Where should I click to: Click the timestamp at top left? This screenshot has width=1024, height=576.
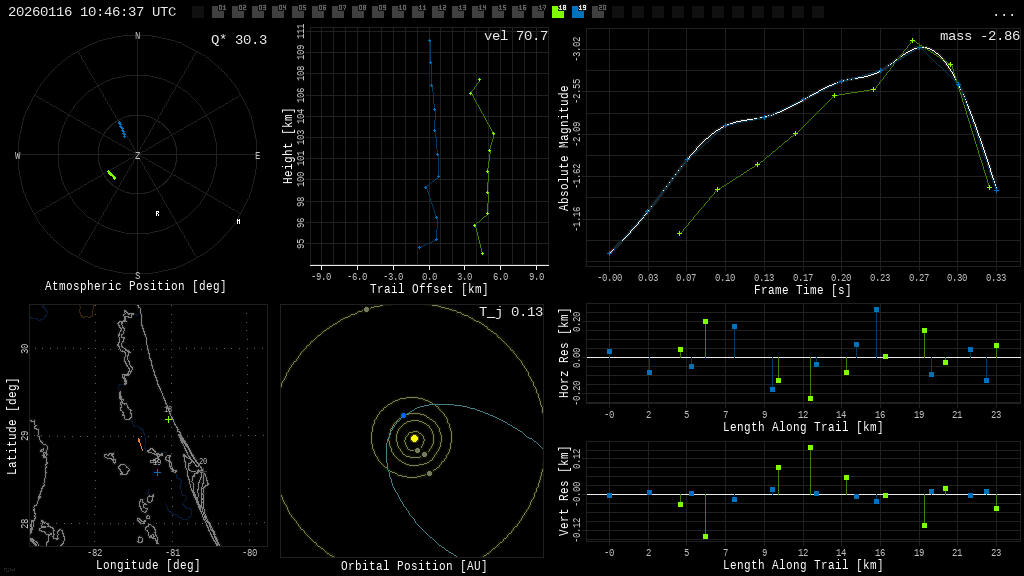coord(92,12)
